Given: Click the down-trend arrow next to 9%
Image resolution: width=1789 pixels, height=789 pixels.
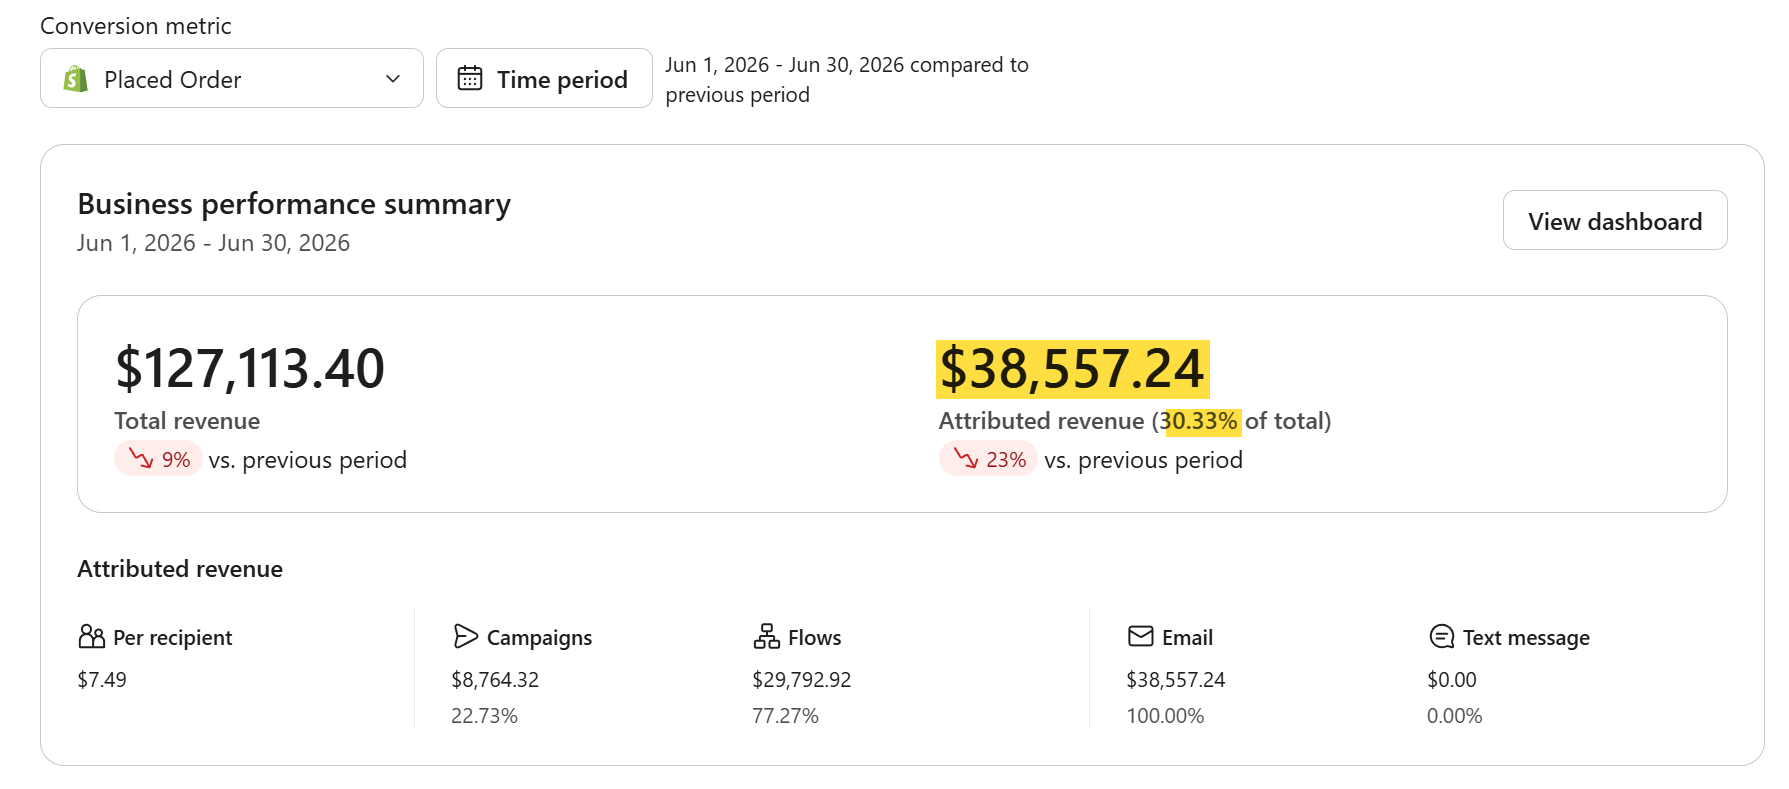Looking at the screenshot, I should (x=141, y=459).
